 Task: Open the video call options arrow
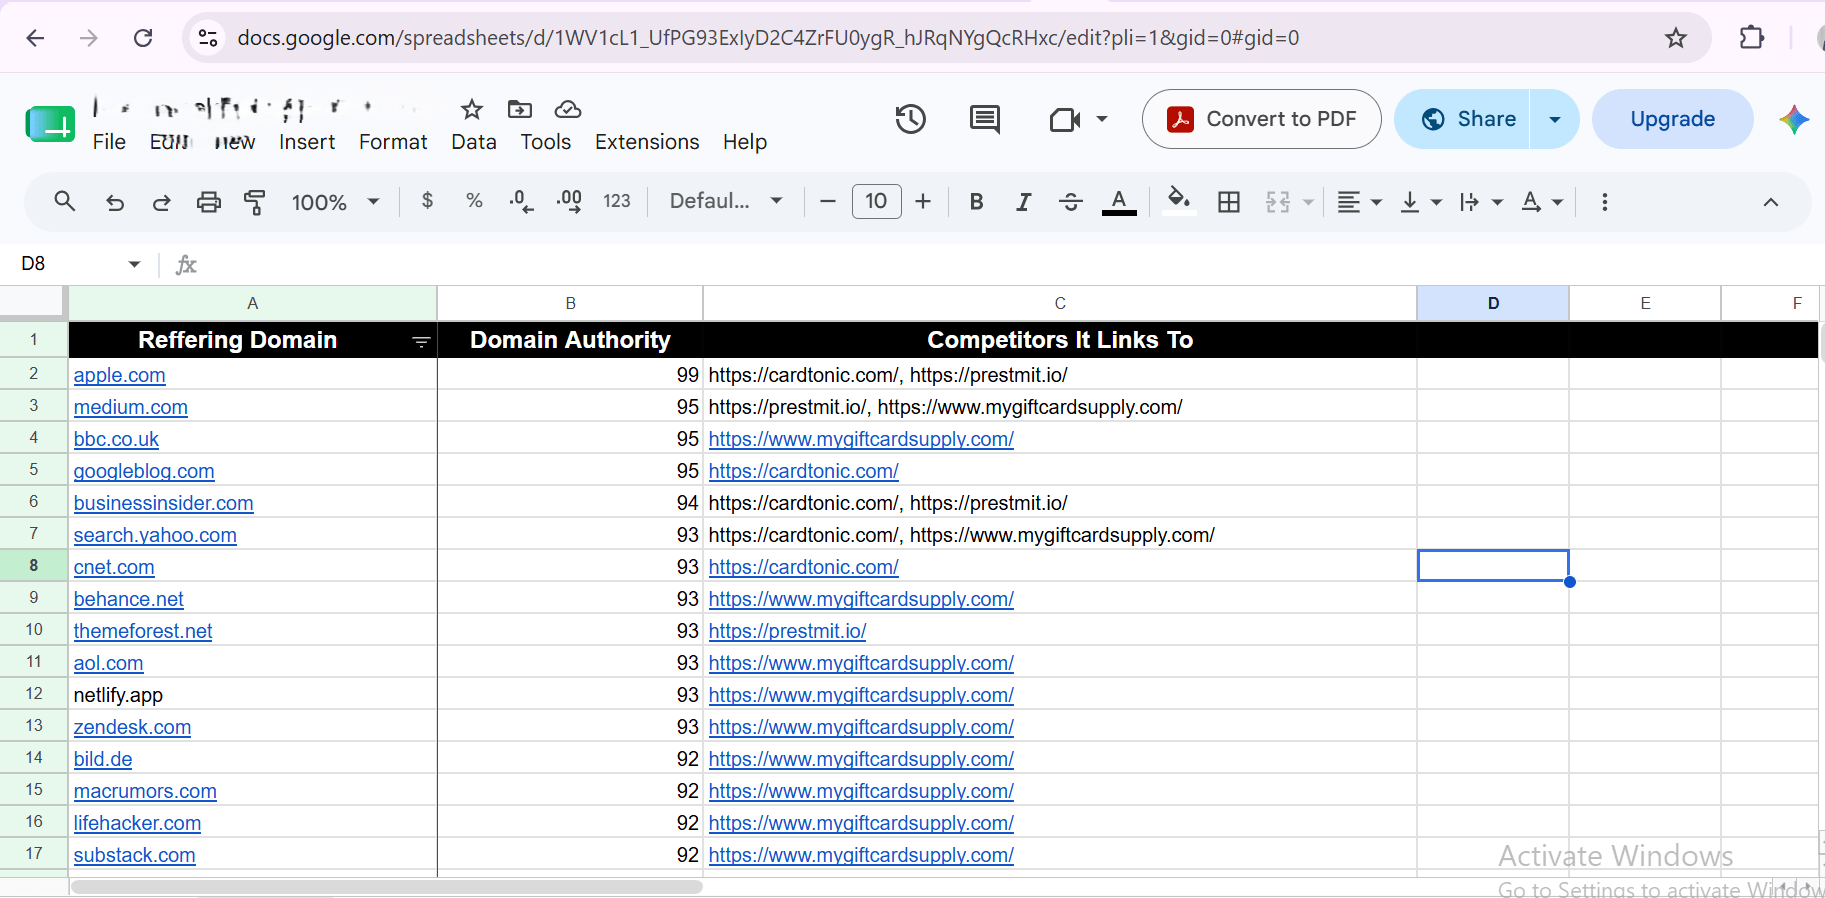click(x=1102, y=119)
